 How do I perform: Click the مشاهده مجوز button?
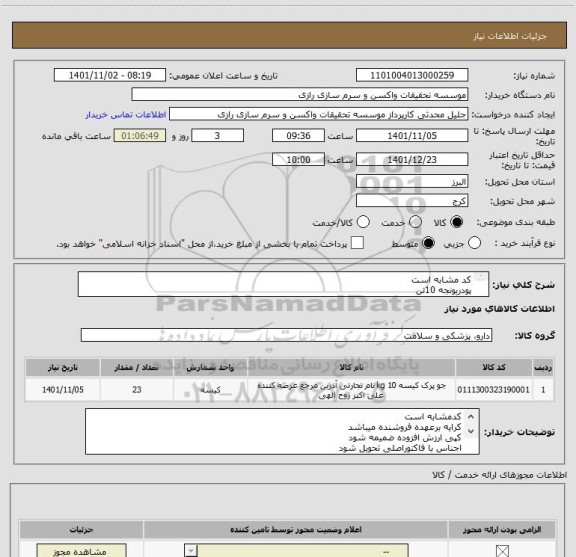click(x=82, y=550)
